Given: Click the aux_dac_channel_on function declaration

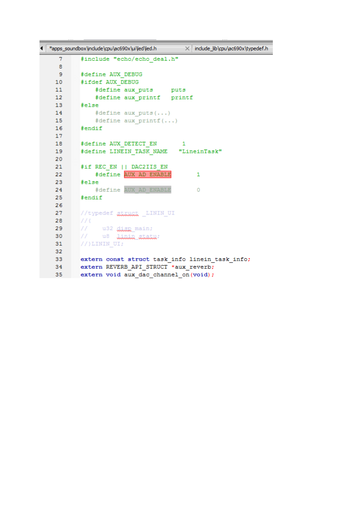Looking at the screenshot, I should pos(147,275).
